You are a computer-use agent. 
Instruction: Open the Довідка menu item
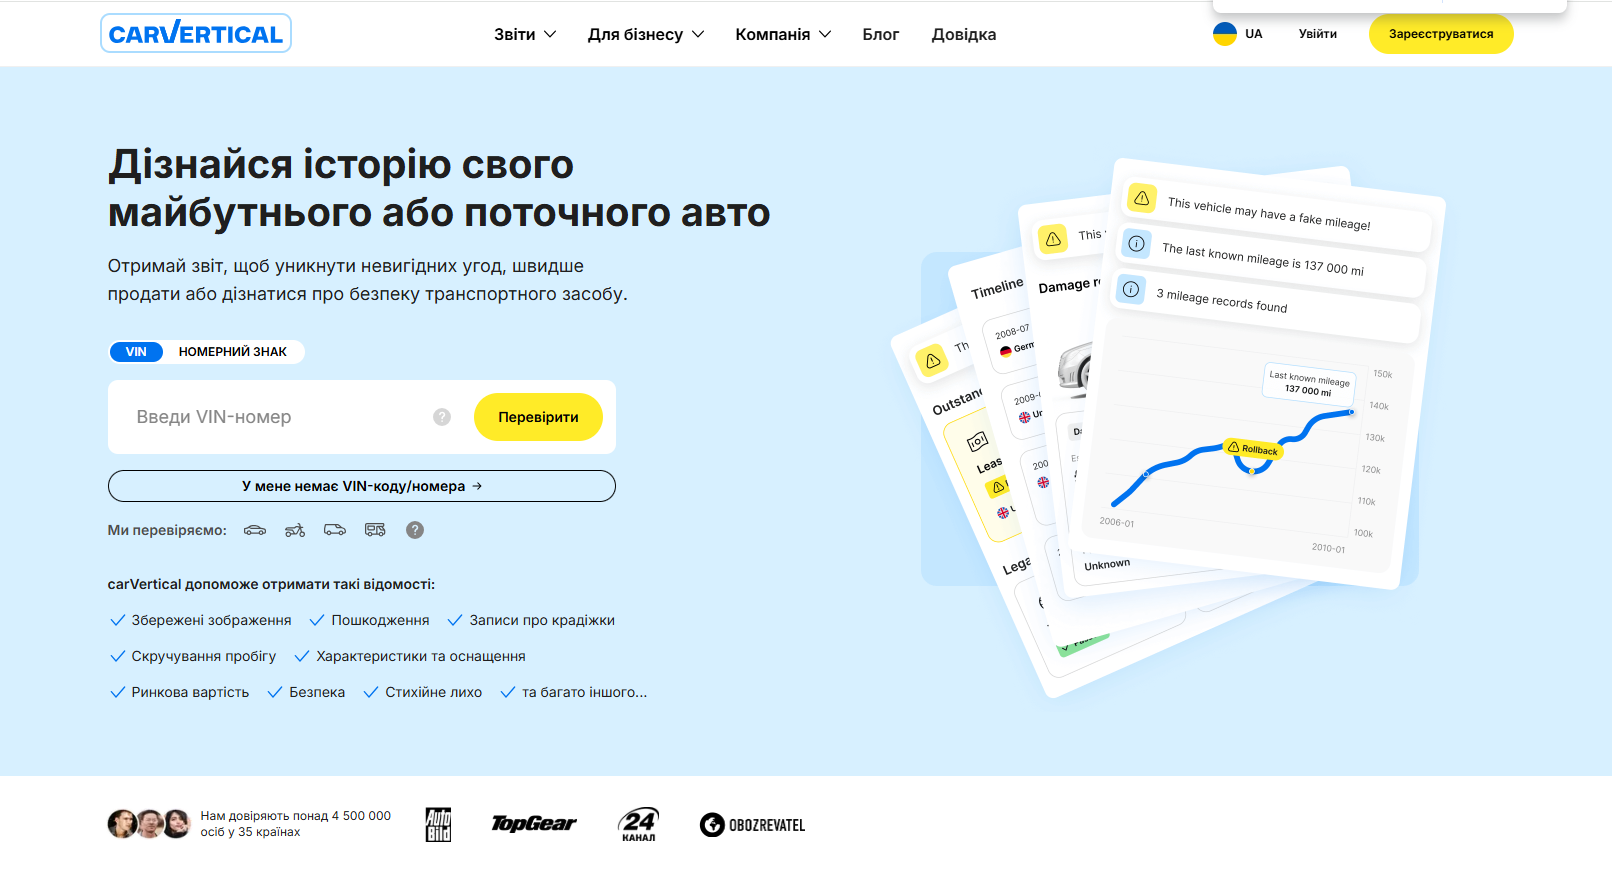pyautogui.click(x=964, y=34)
